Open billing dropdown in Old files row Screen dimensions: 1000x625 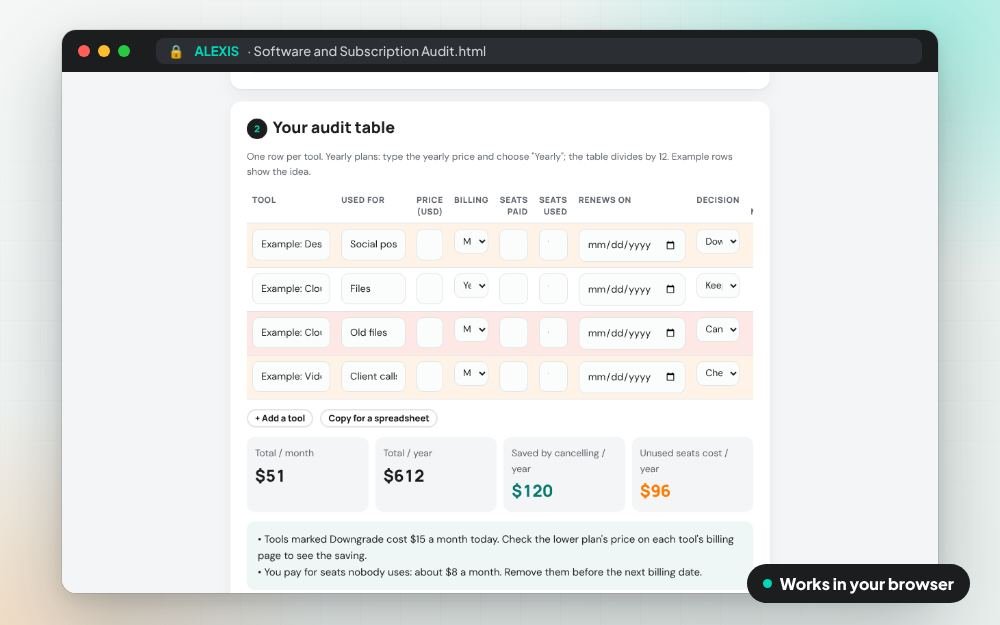(471, 330)
